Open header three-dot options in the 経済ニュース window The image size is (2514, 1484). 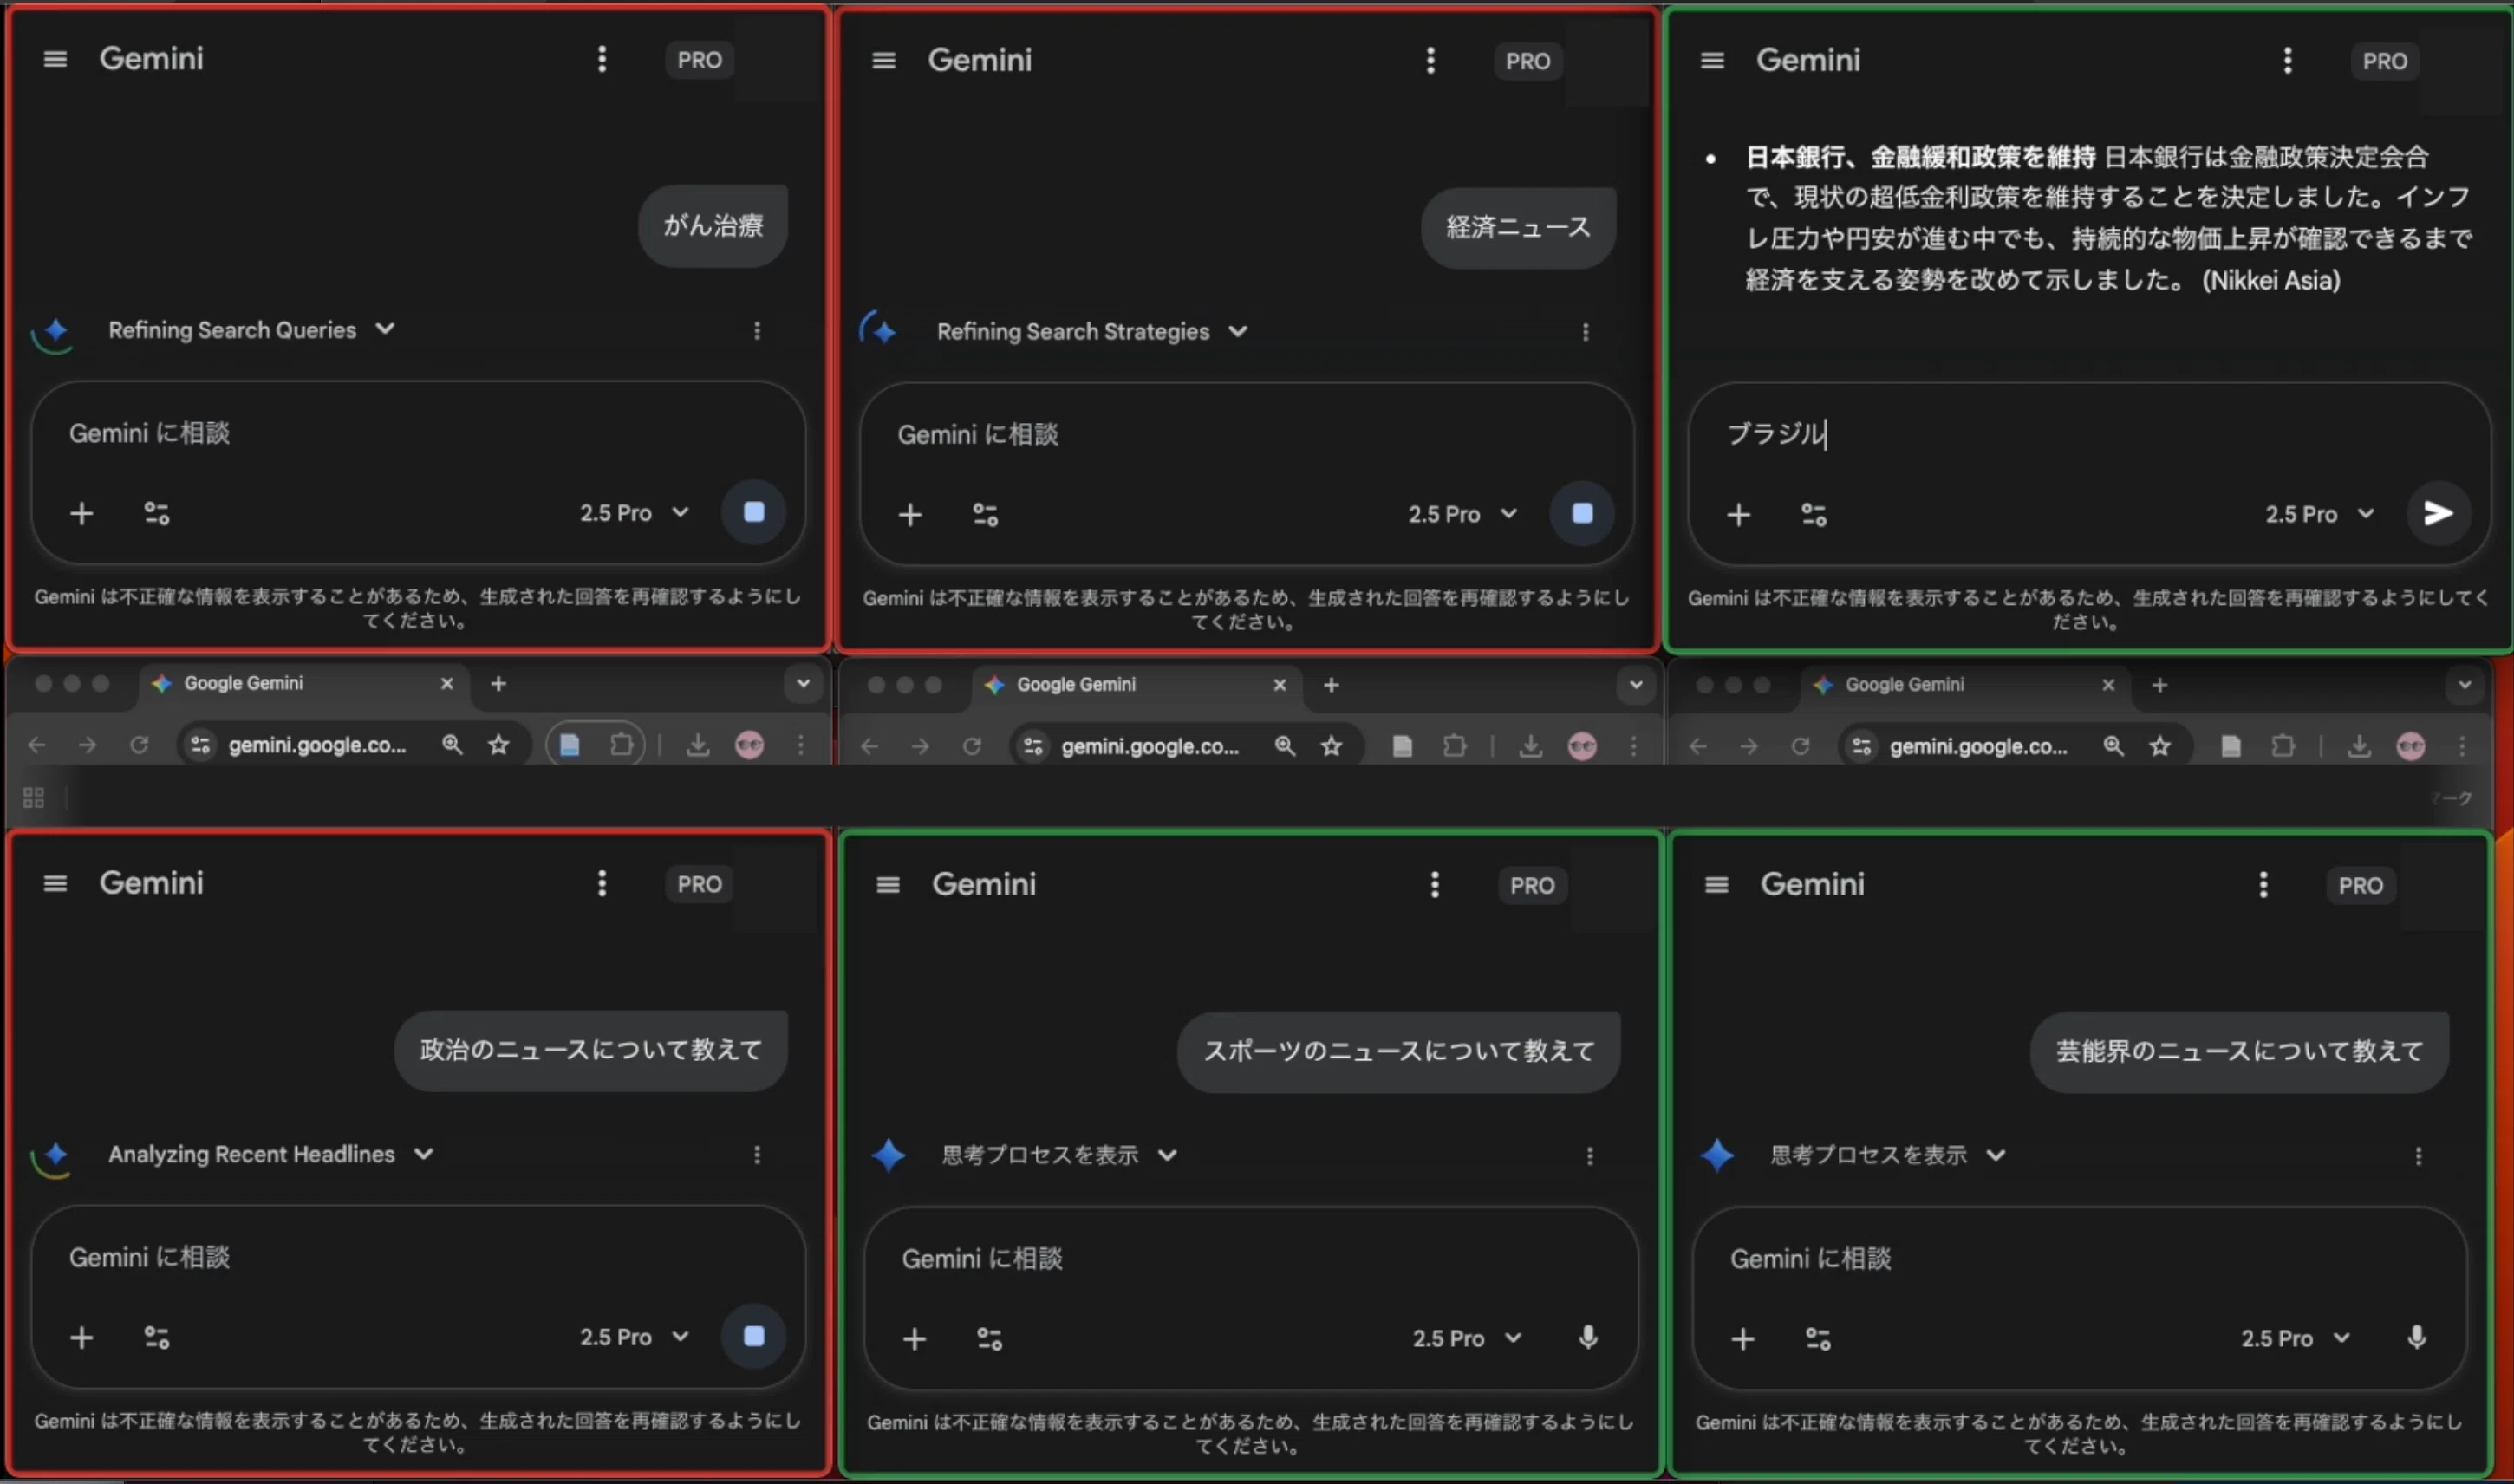pyautogui.click(x=1431, y=61)
